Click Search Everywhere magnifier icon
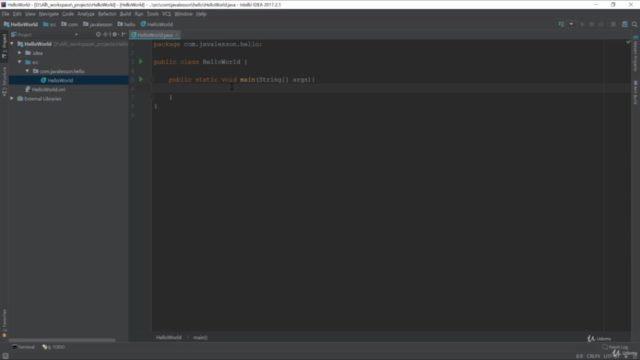Image resolution: width=640 pixels, height=360 pixels. coord(635,24)
